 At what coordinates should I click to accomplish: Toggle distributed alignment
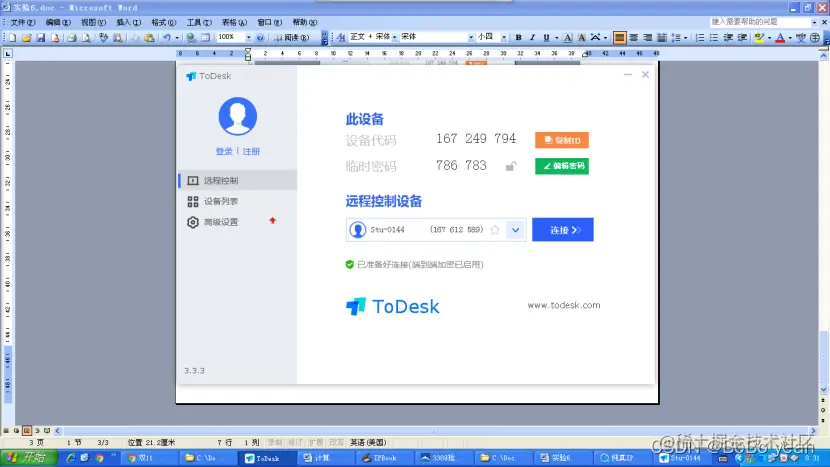(662, 38)
